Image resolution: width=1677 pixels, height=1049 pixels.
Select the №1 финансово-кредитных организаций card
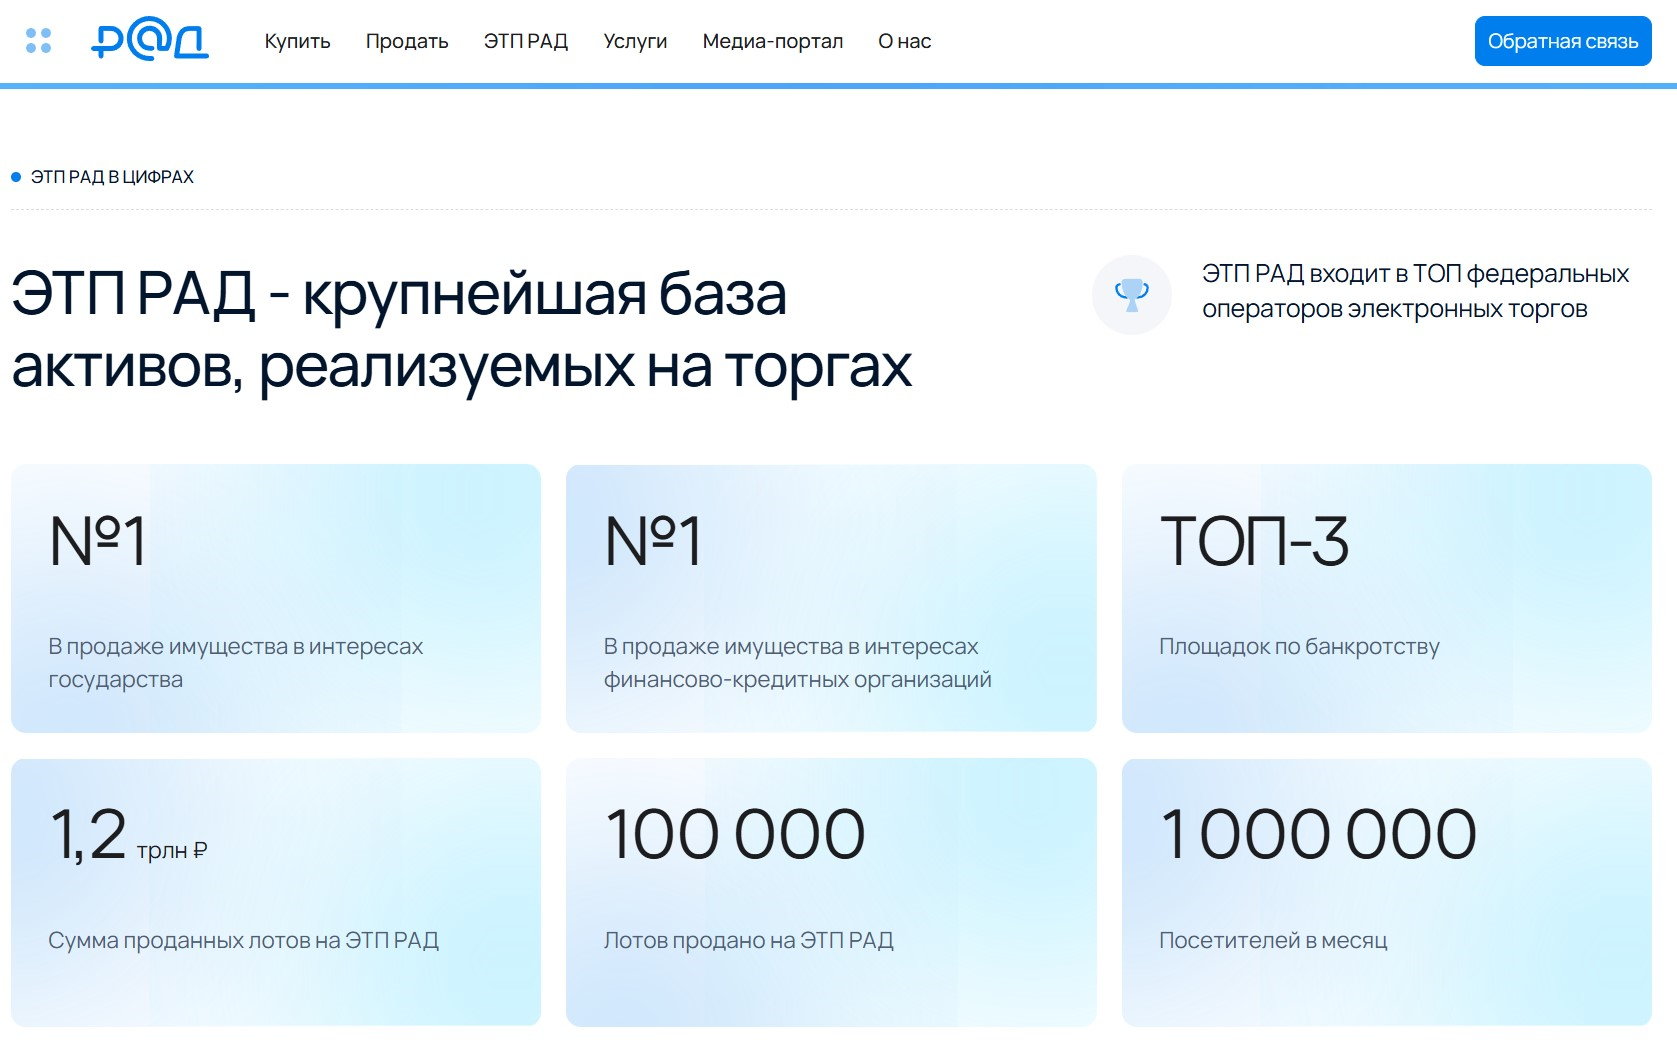(x=831, y=598)
